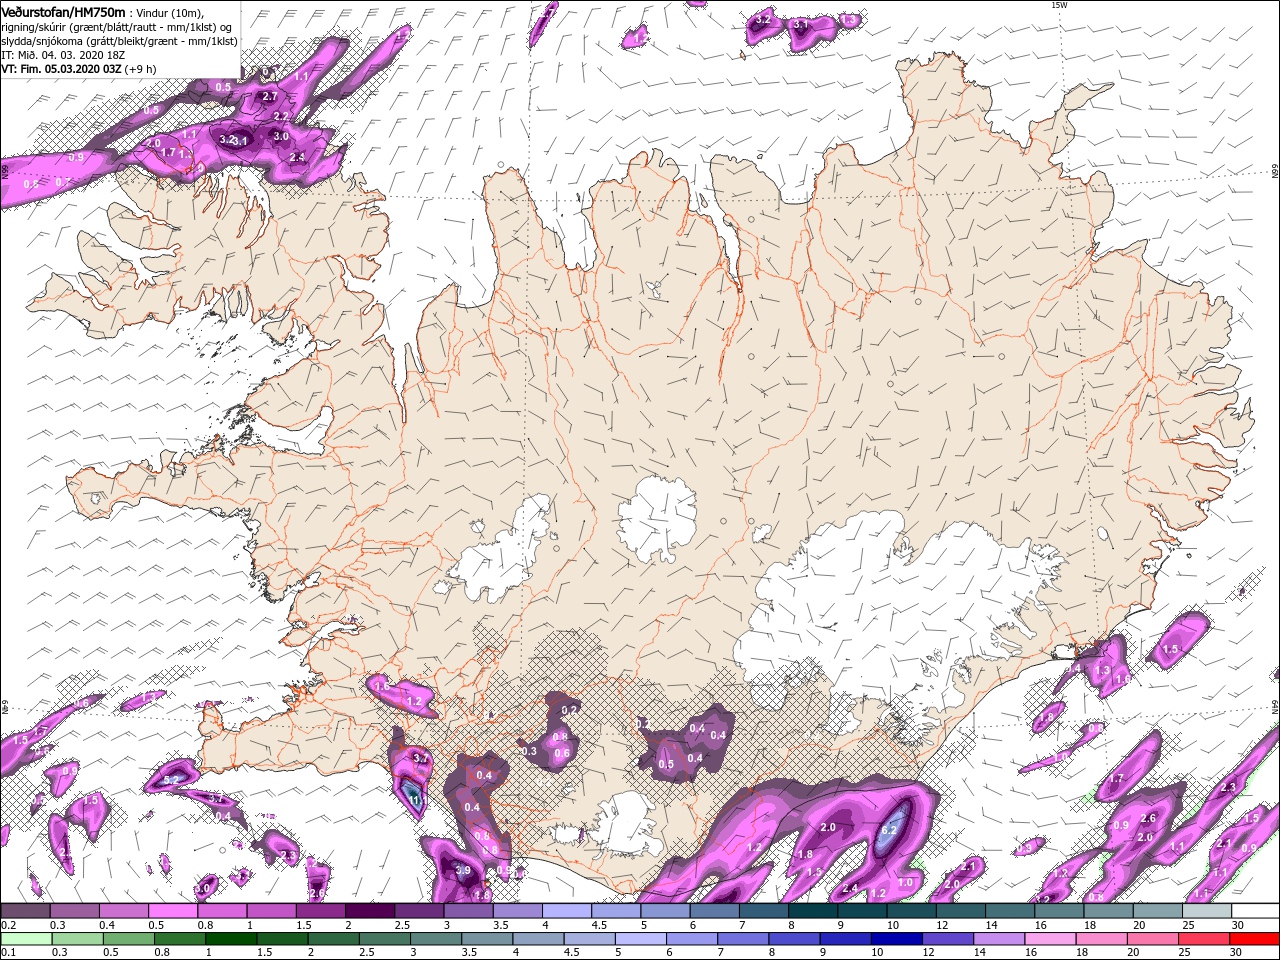
Task: Click the "2.7" precipitation value label
Action: (x=269, y=97)
